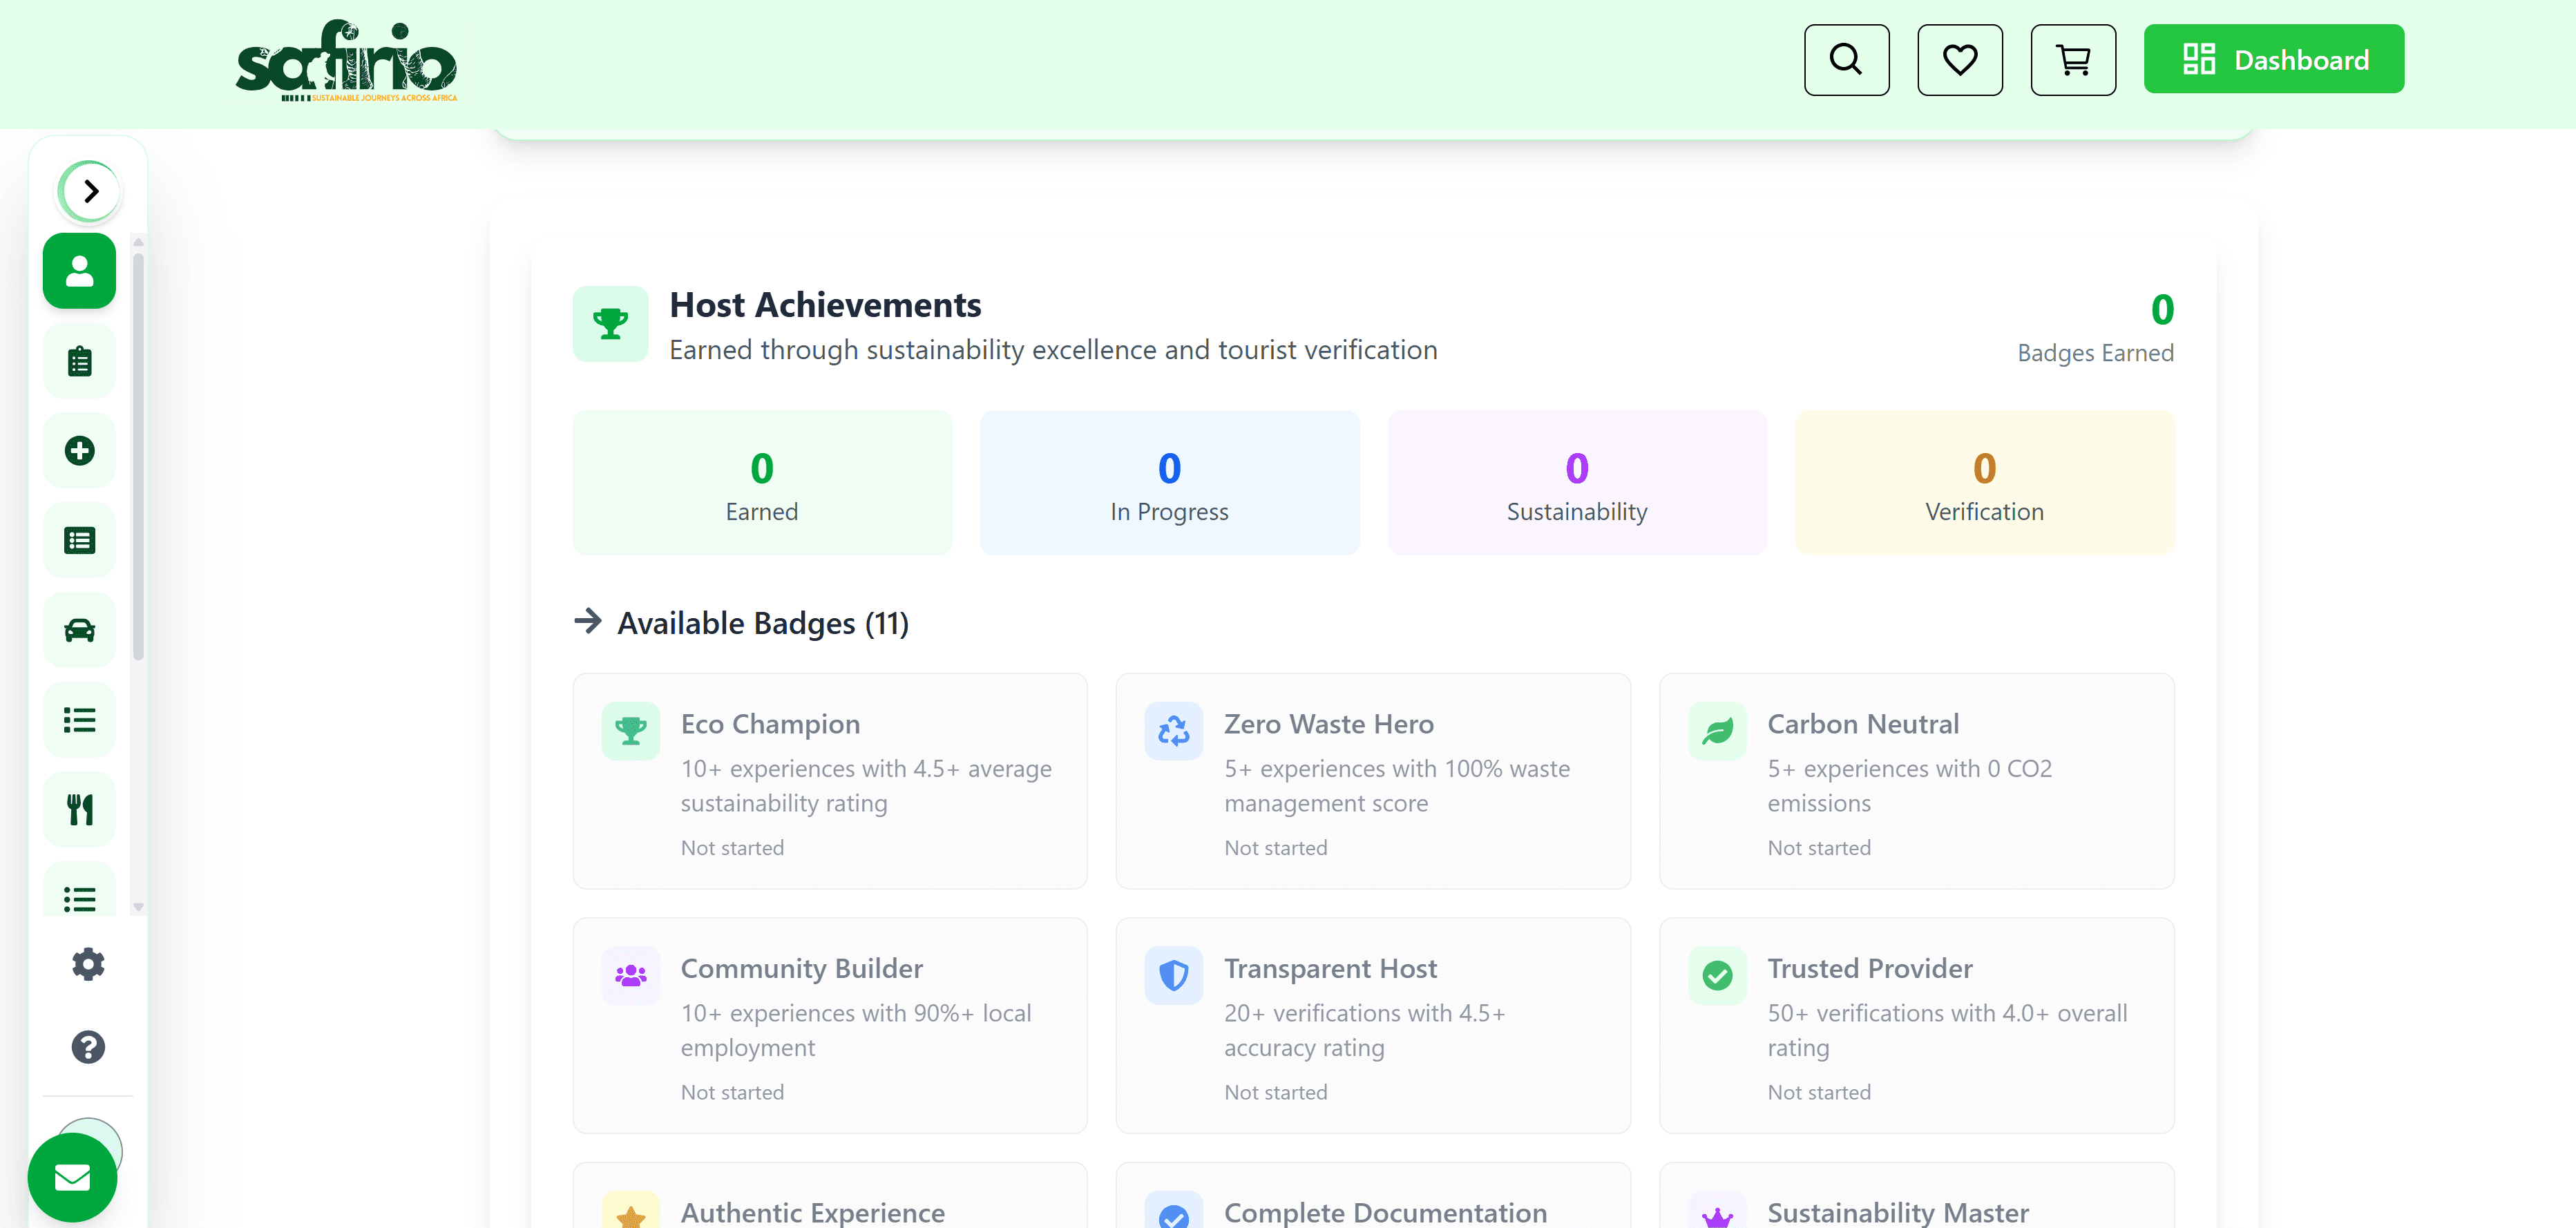Open the Trusted Provider badge card
The width and height of the screenshot is (2576, 1228).
pyautogui.click(x=1916, y=1025)
